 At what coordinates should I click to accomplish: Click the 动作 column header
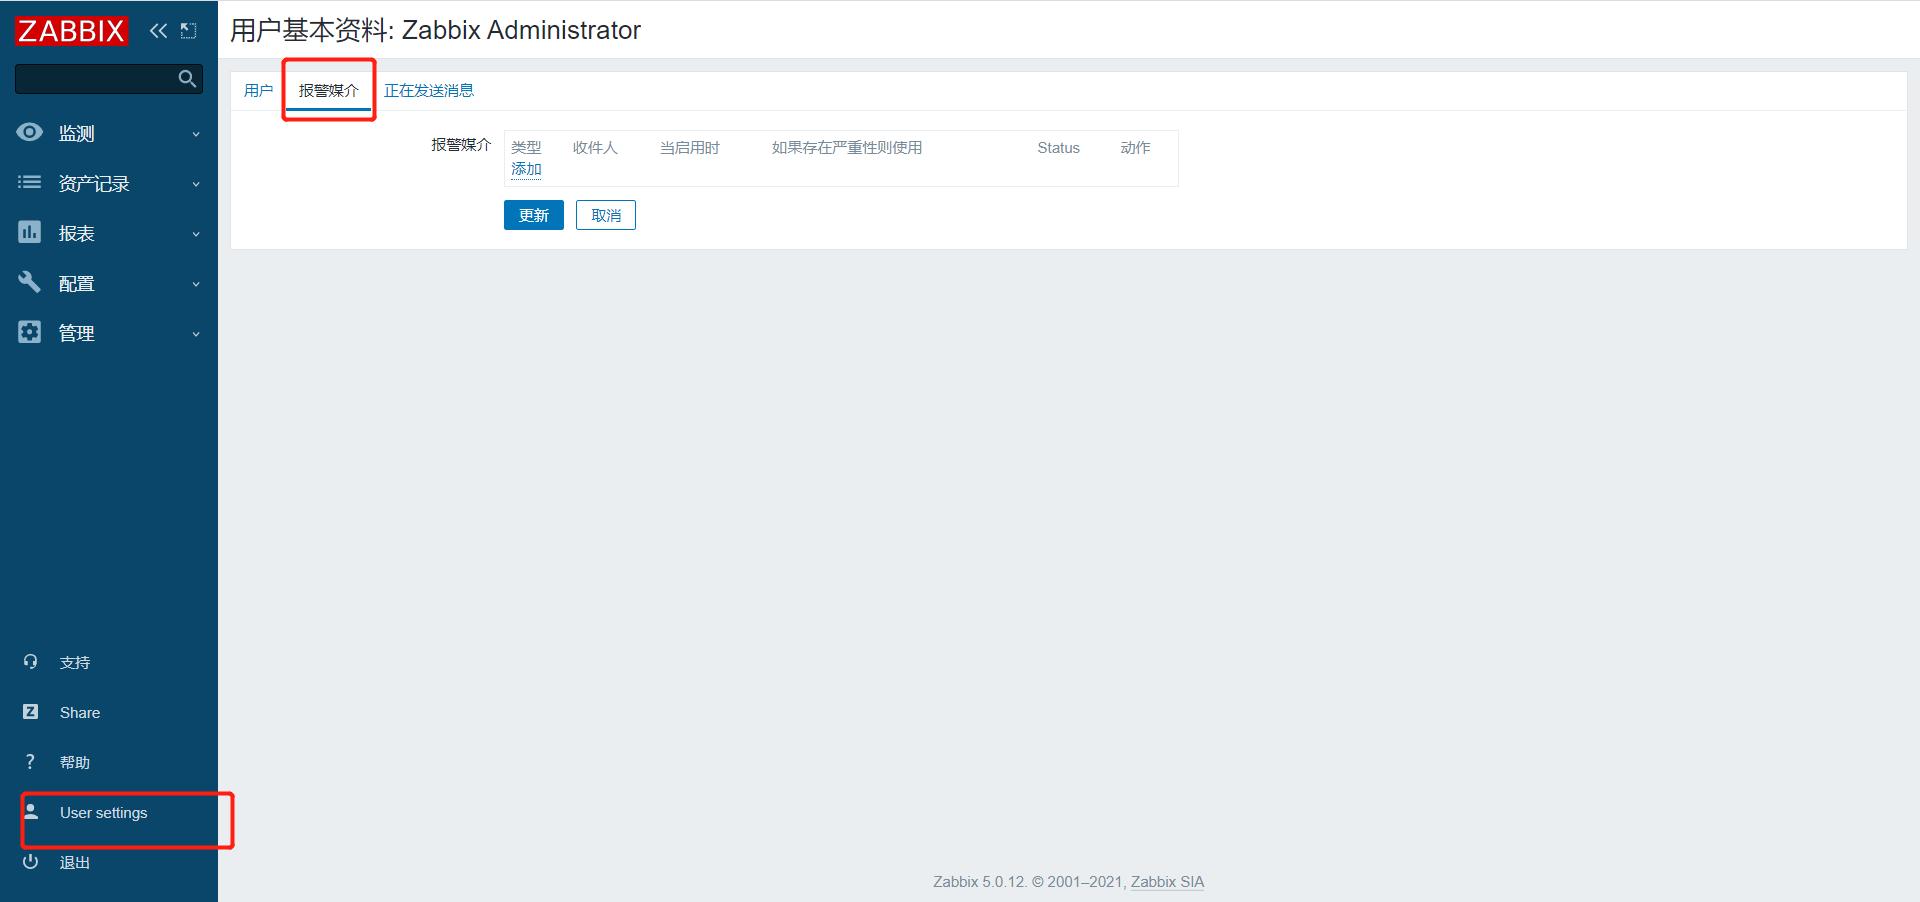click(x=1135, y=148)
